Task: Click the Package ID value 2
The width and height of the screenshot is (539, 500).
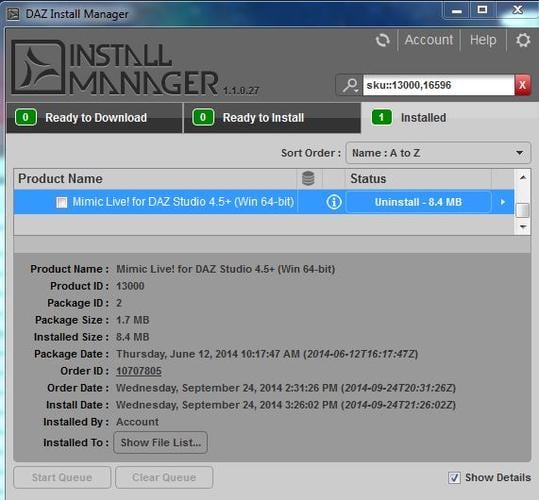Action: pos(119,303)
